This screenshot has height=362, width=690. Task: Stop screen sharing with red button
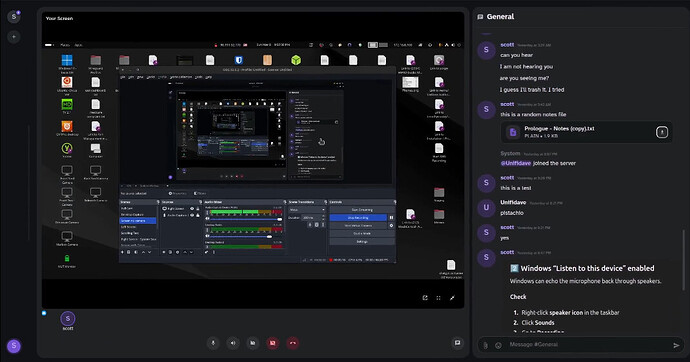pos(273,343)
